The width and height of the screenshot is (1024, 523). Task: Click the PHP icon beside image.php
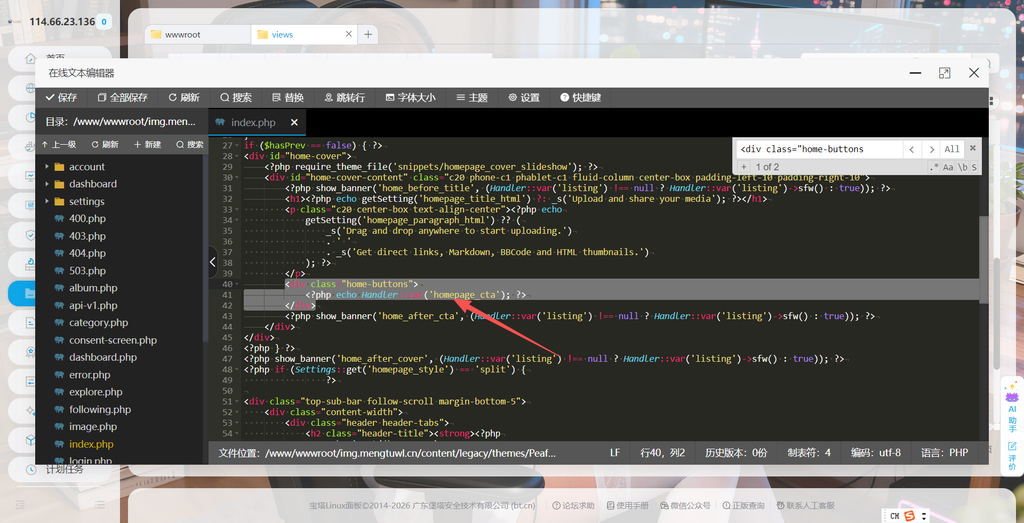59,426
